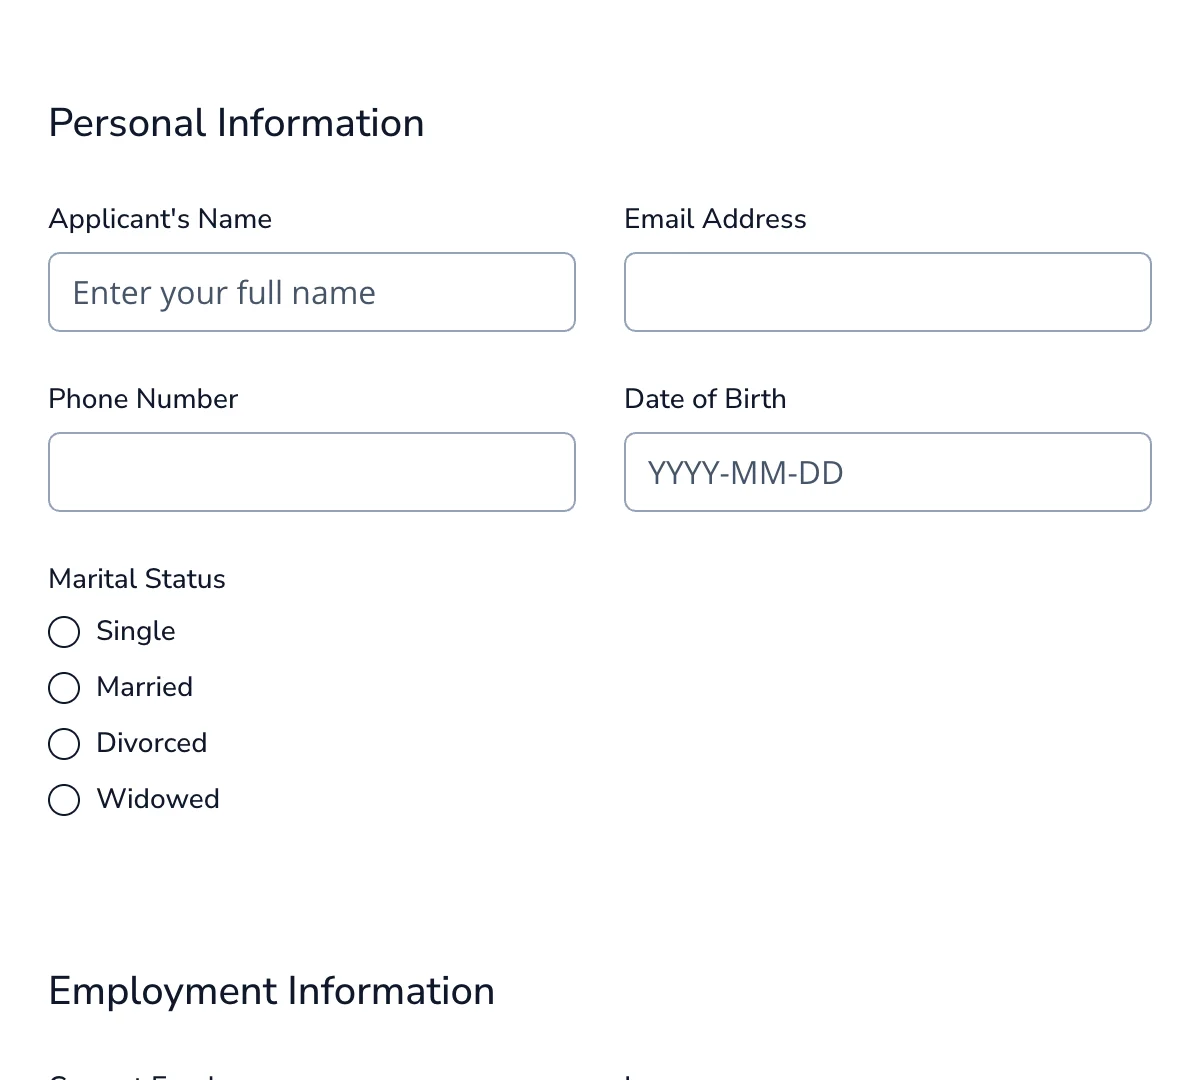
Task: Click the Personal Information heading
Action: (x=236, y=122)
